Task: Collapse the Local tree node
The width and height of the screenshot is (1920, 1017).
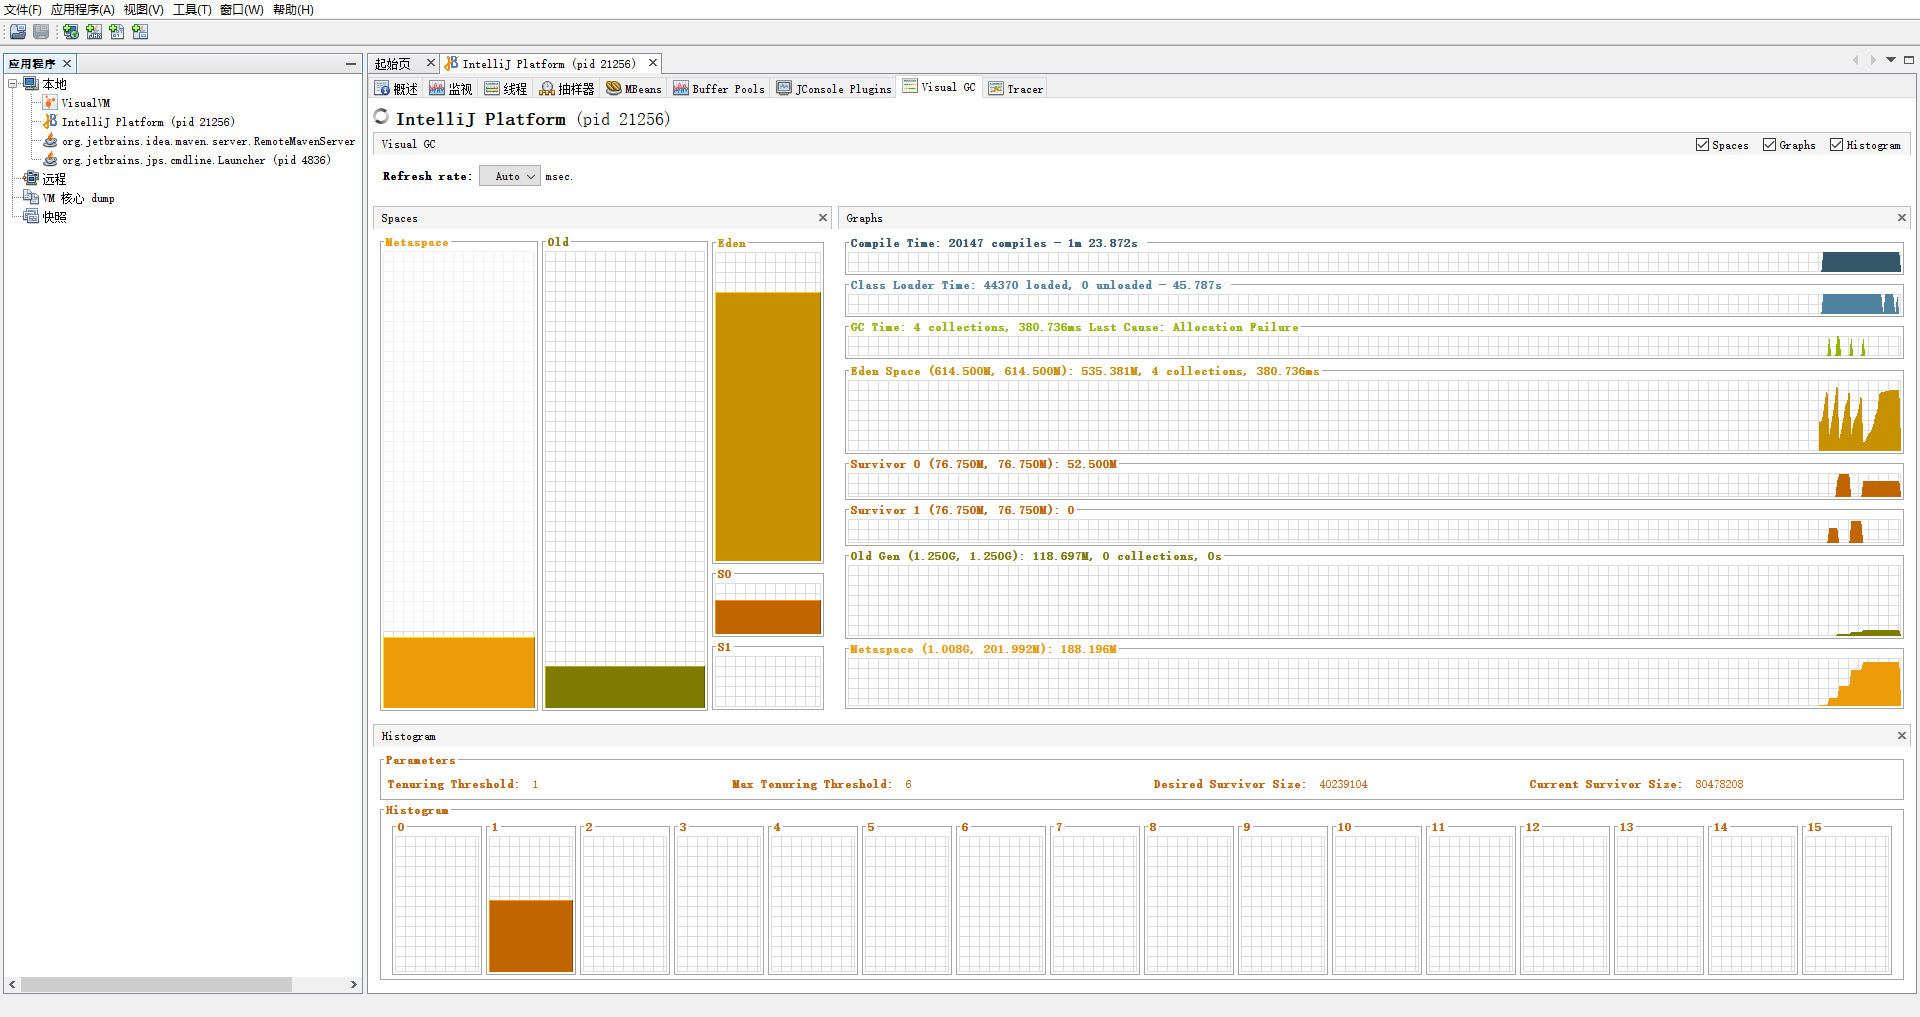Action: (13, 84)
